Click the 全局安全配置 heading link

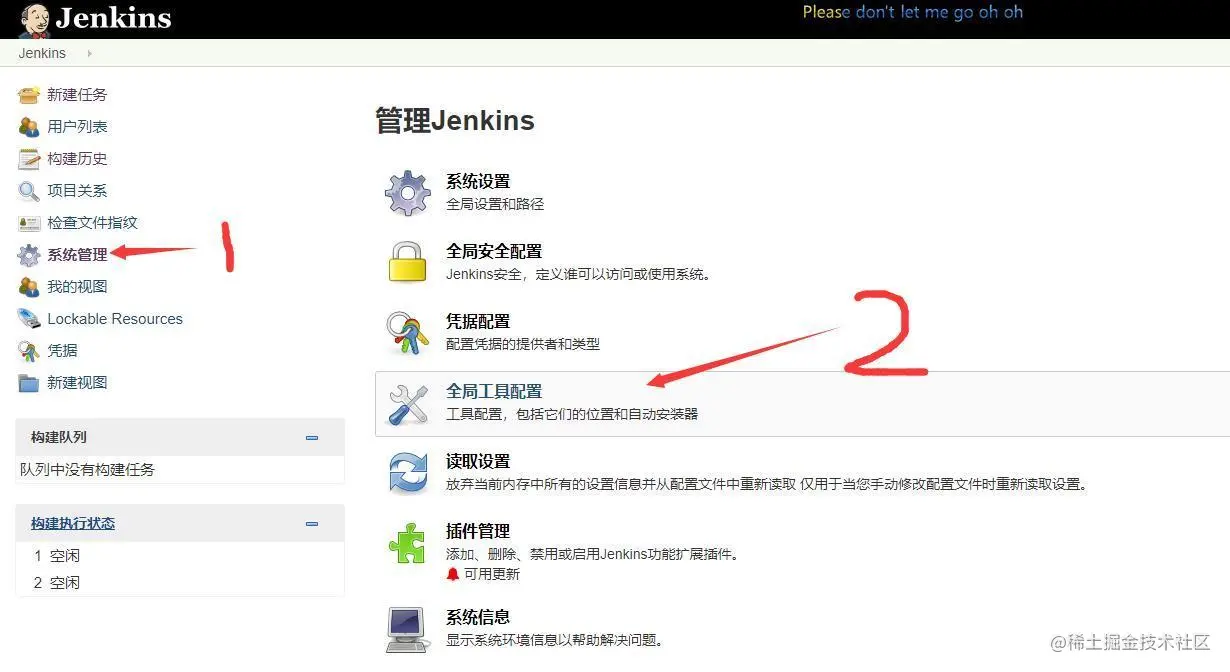(x=494, y=252)
